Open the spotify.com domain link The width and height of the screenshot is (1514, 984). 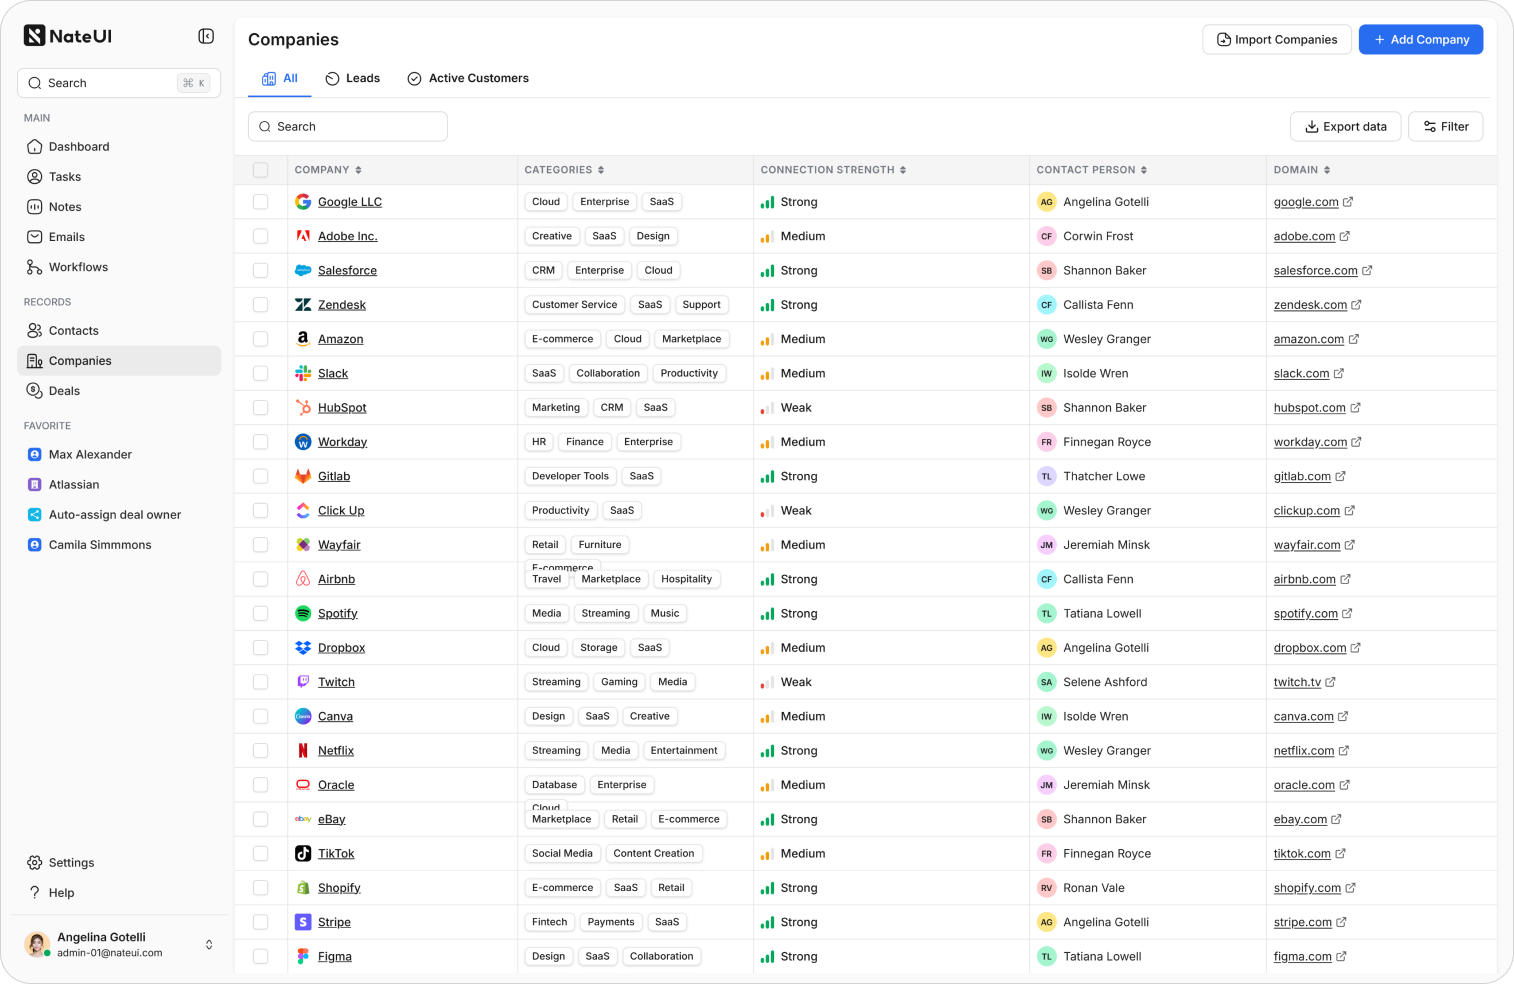(1306, 614)
